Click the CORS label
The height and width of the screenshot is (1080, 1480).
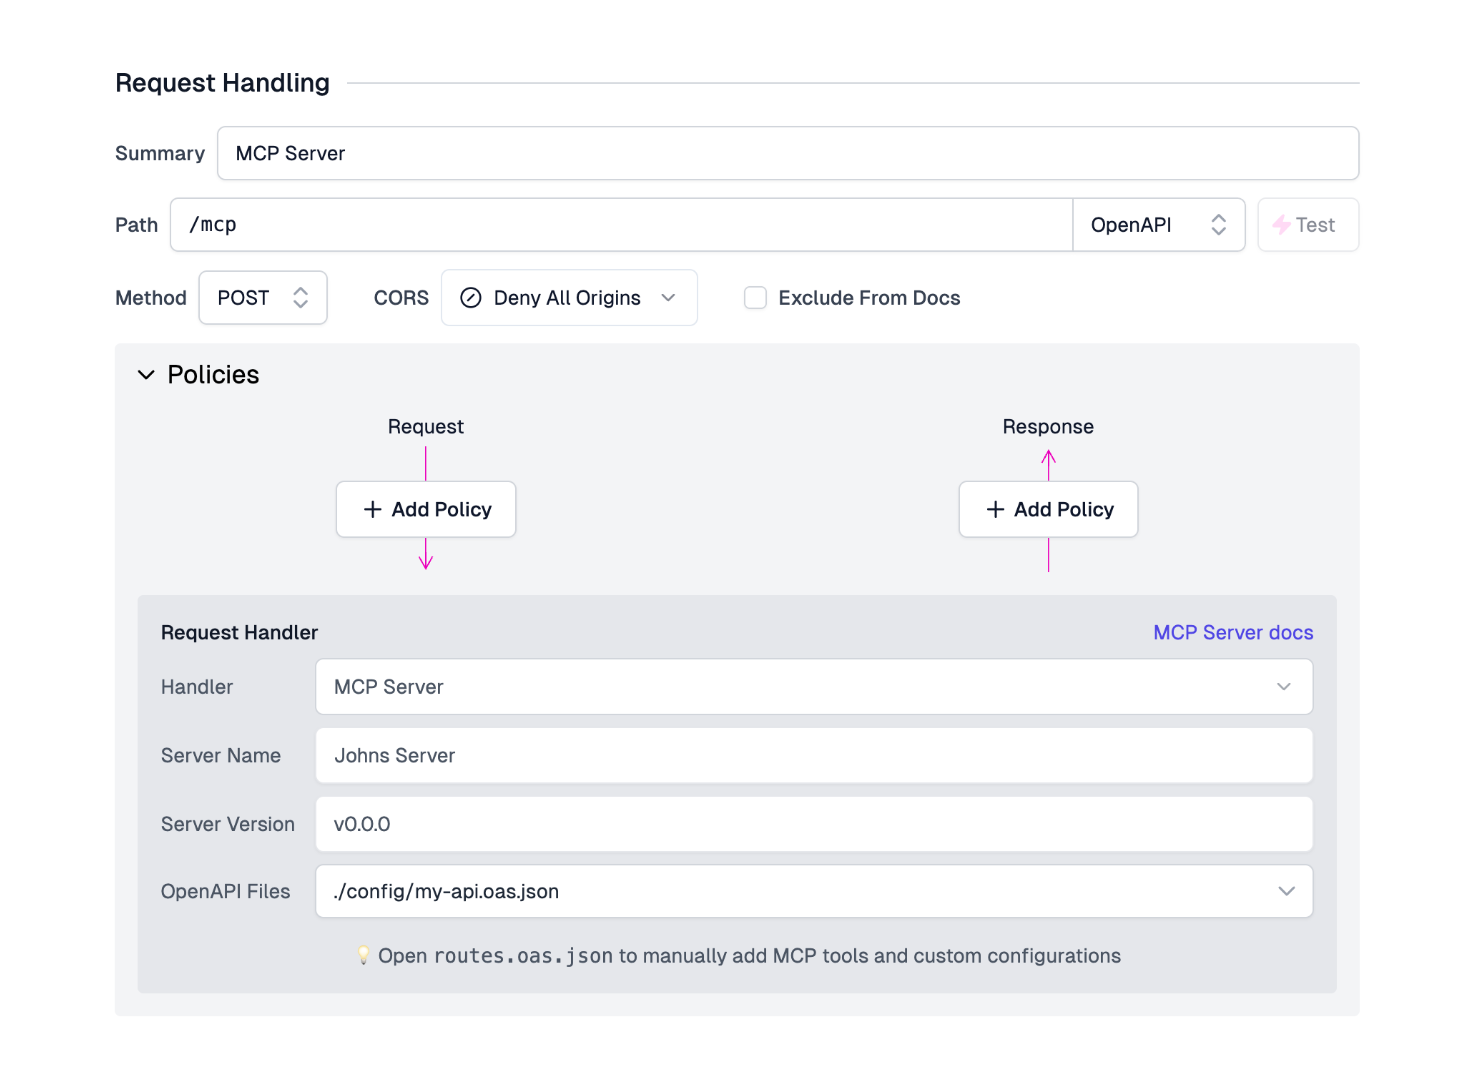[401, 298]
